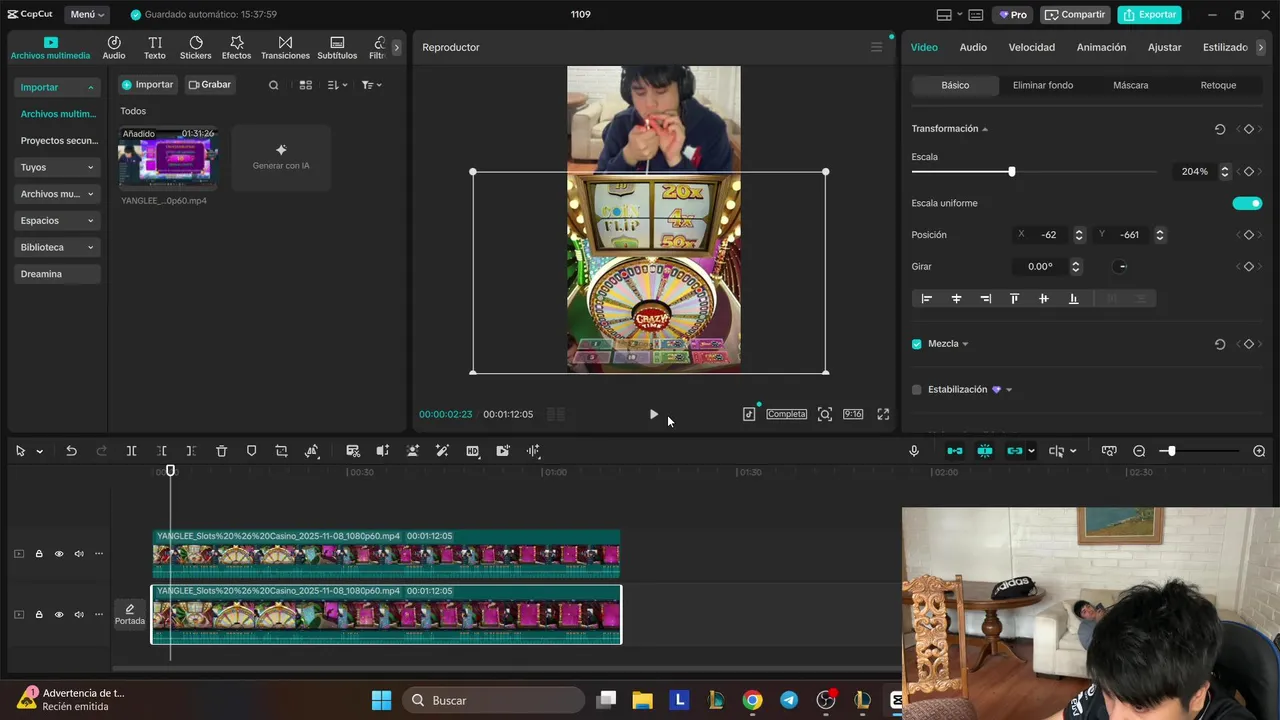Viewport: 1280px width, 720px height.
Task: Click the Split clip tool in the timeline toolbar
Action: coord(131,451)
